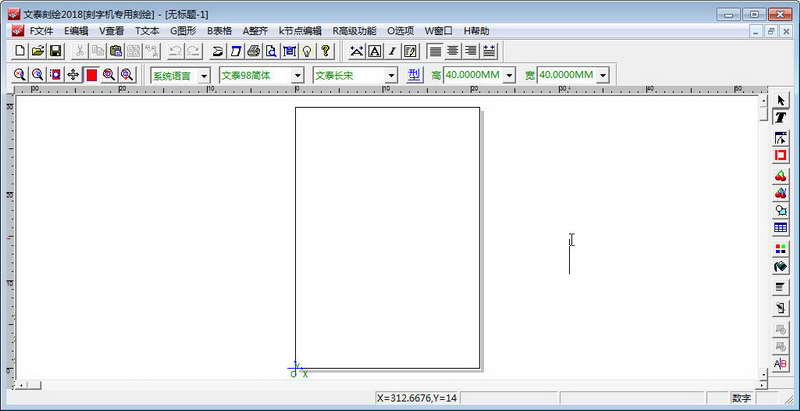Open the color grid palette icon

pos(781,249)
